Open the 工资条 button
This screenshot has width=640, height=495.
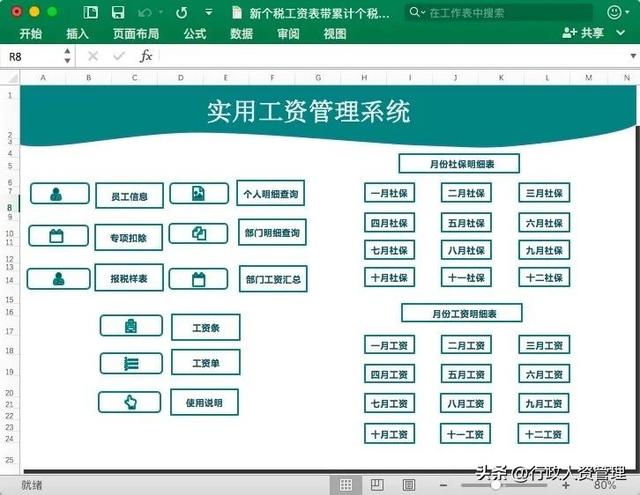tap(206, 327)
